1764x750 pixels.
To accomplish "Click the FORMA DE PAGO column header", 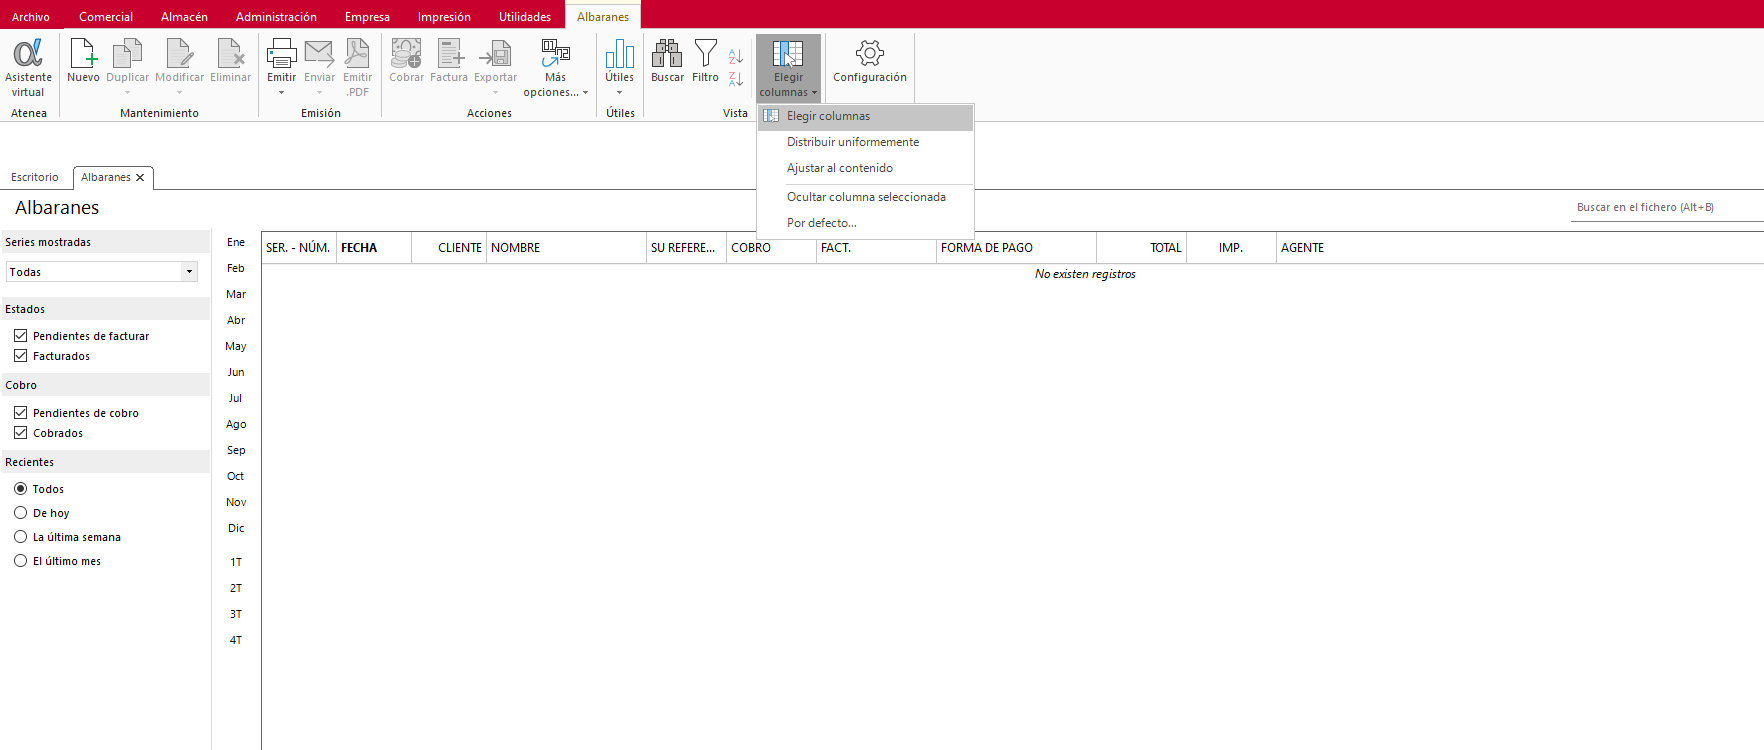I will 1016,248.
